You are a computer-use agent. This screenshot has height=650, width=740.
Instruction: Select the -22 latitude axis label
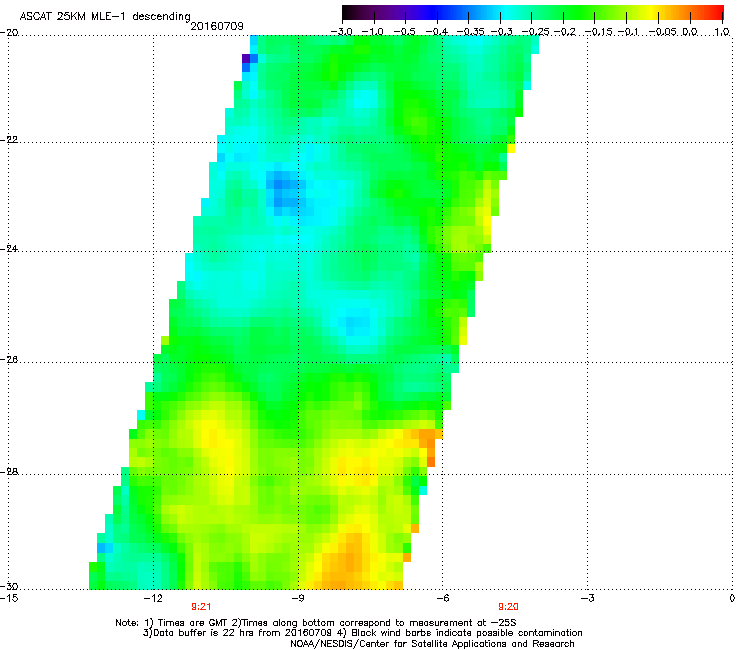click(x=9, y=140)
